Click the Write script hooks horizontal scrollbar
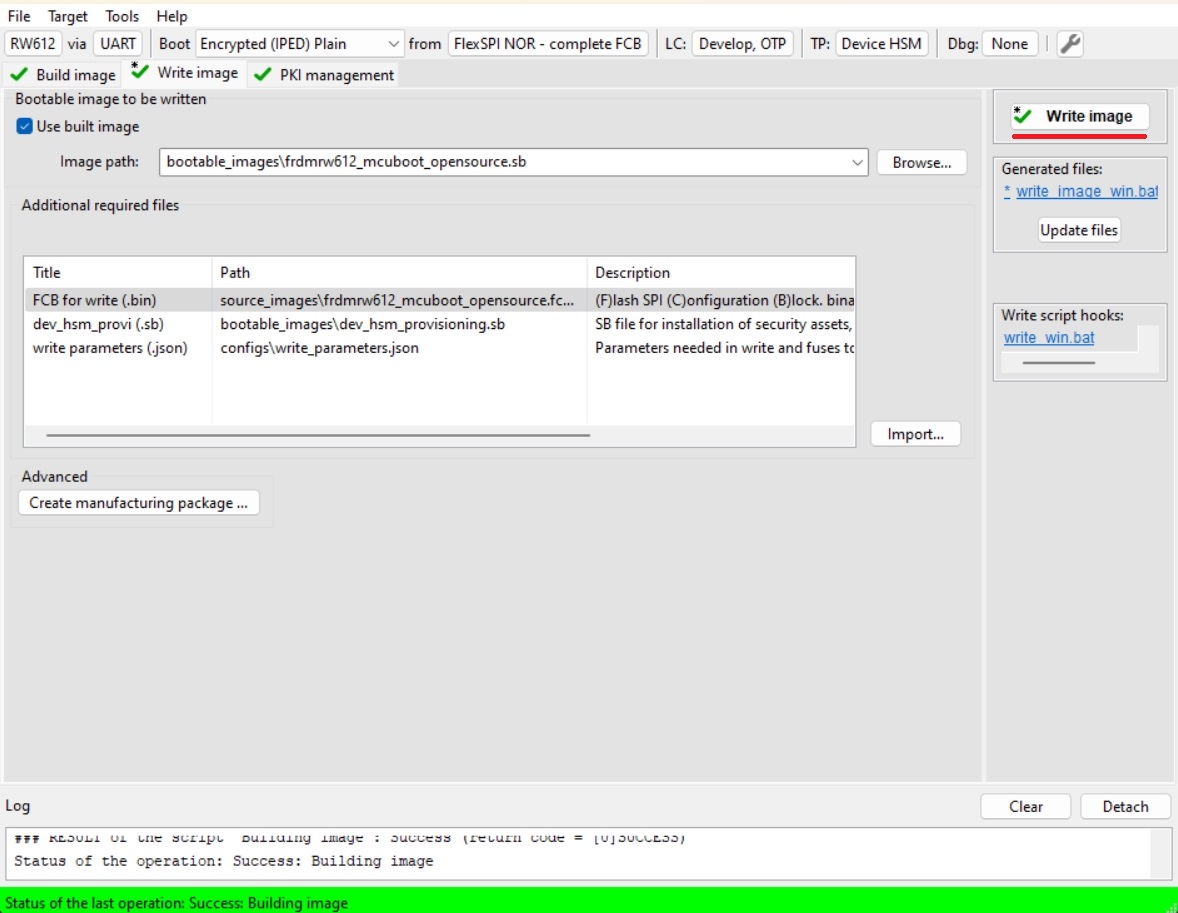Viewport: 1178px width, 913px height. point(1058,363)
